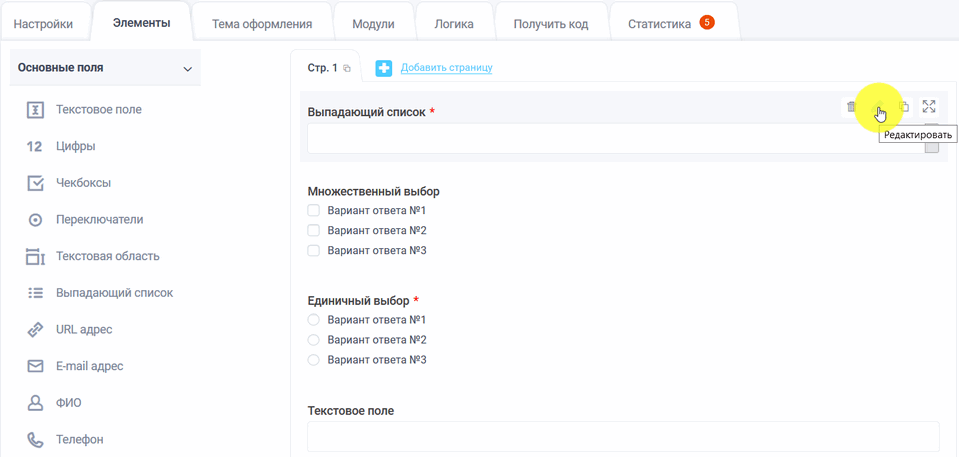Click the URL адрес link icon

[35, 330]
